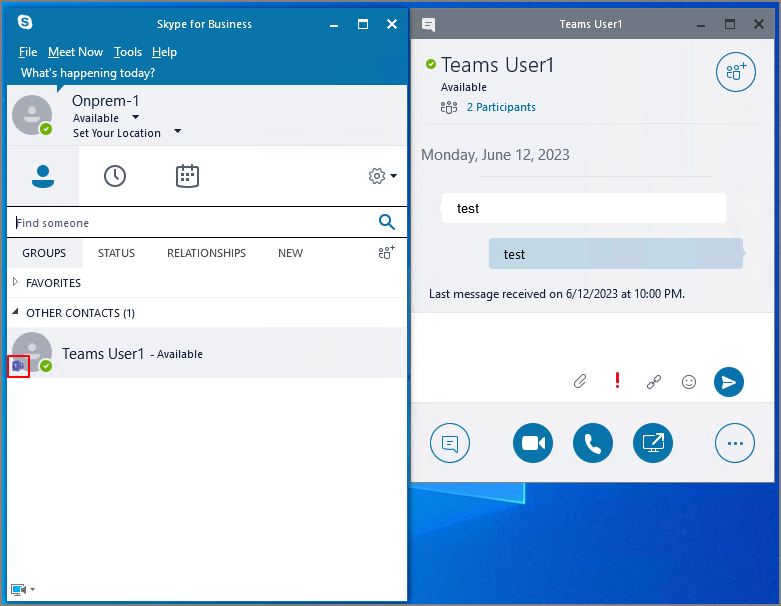Open the Meet Now menu
The width and height of the screenshot is (781, 606).
75,52
